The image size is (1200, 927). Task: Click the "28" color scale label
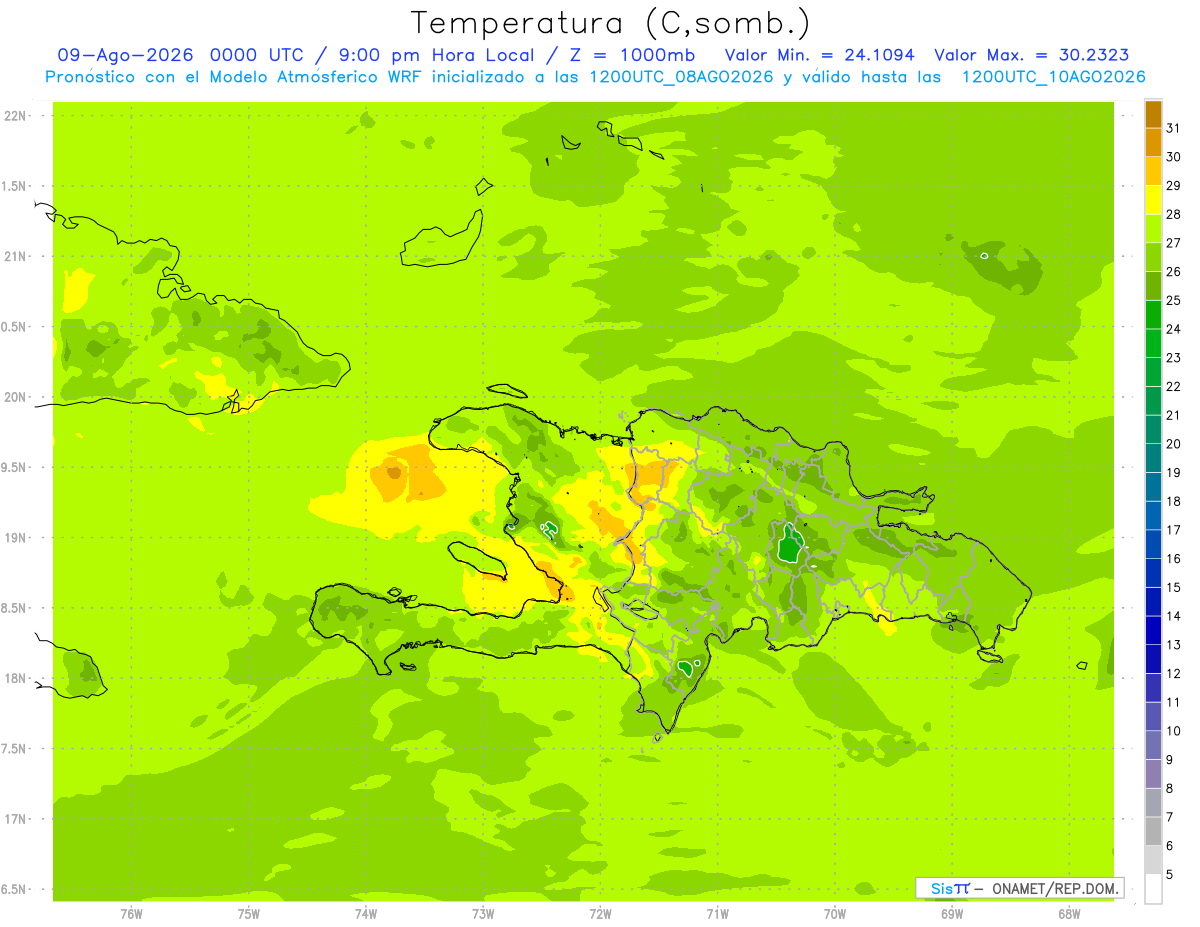point(1173,214)
